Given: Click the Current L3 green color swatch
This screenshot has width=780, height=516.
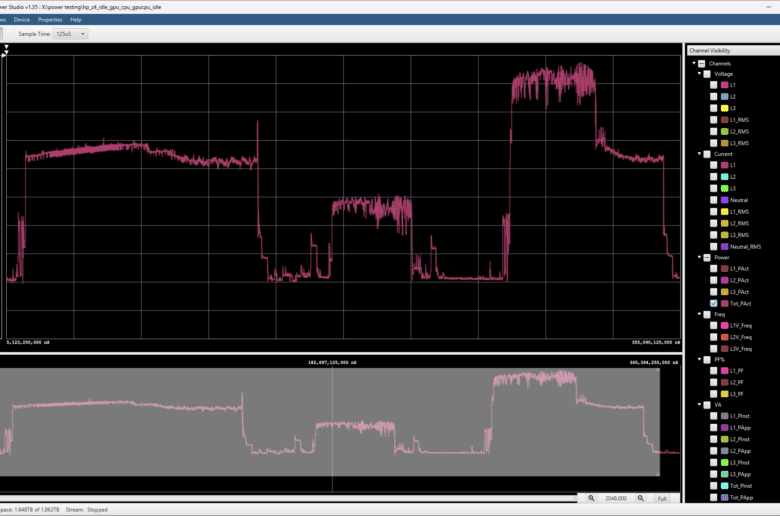Looking at the screenshot, I should [725, 188].
